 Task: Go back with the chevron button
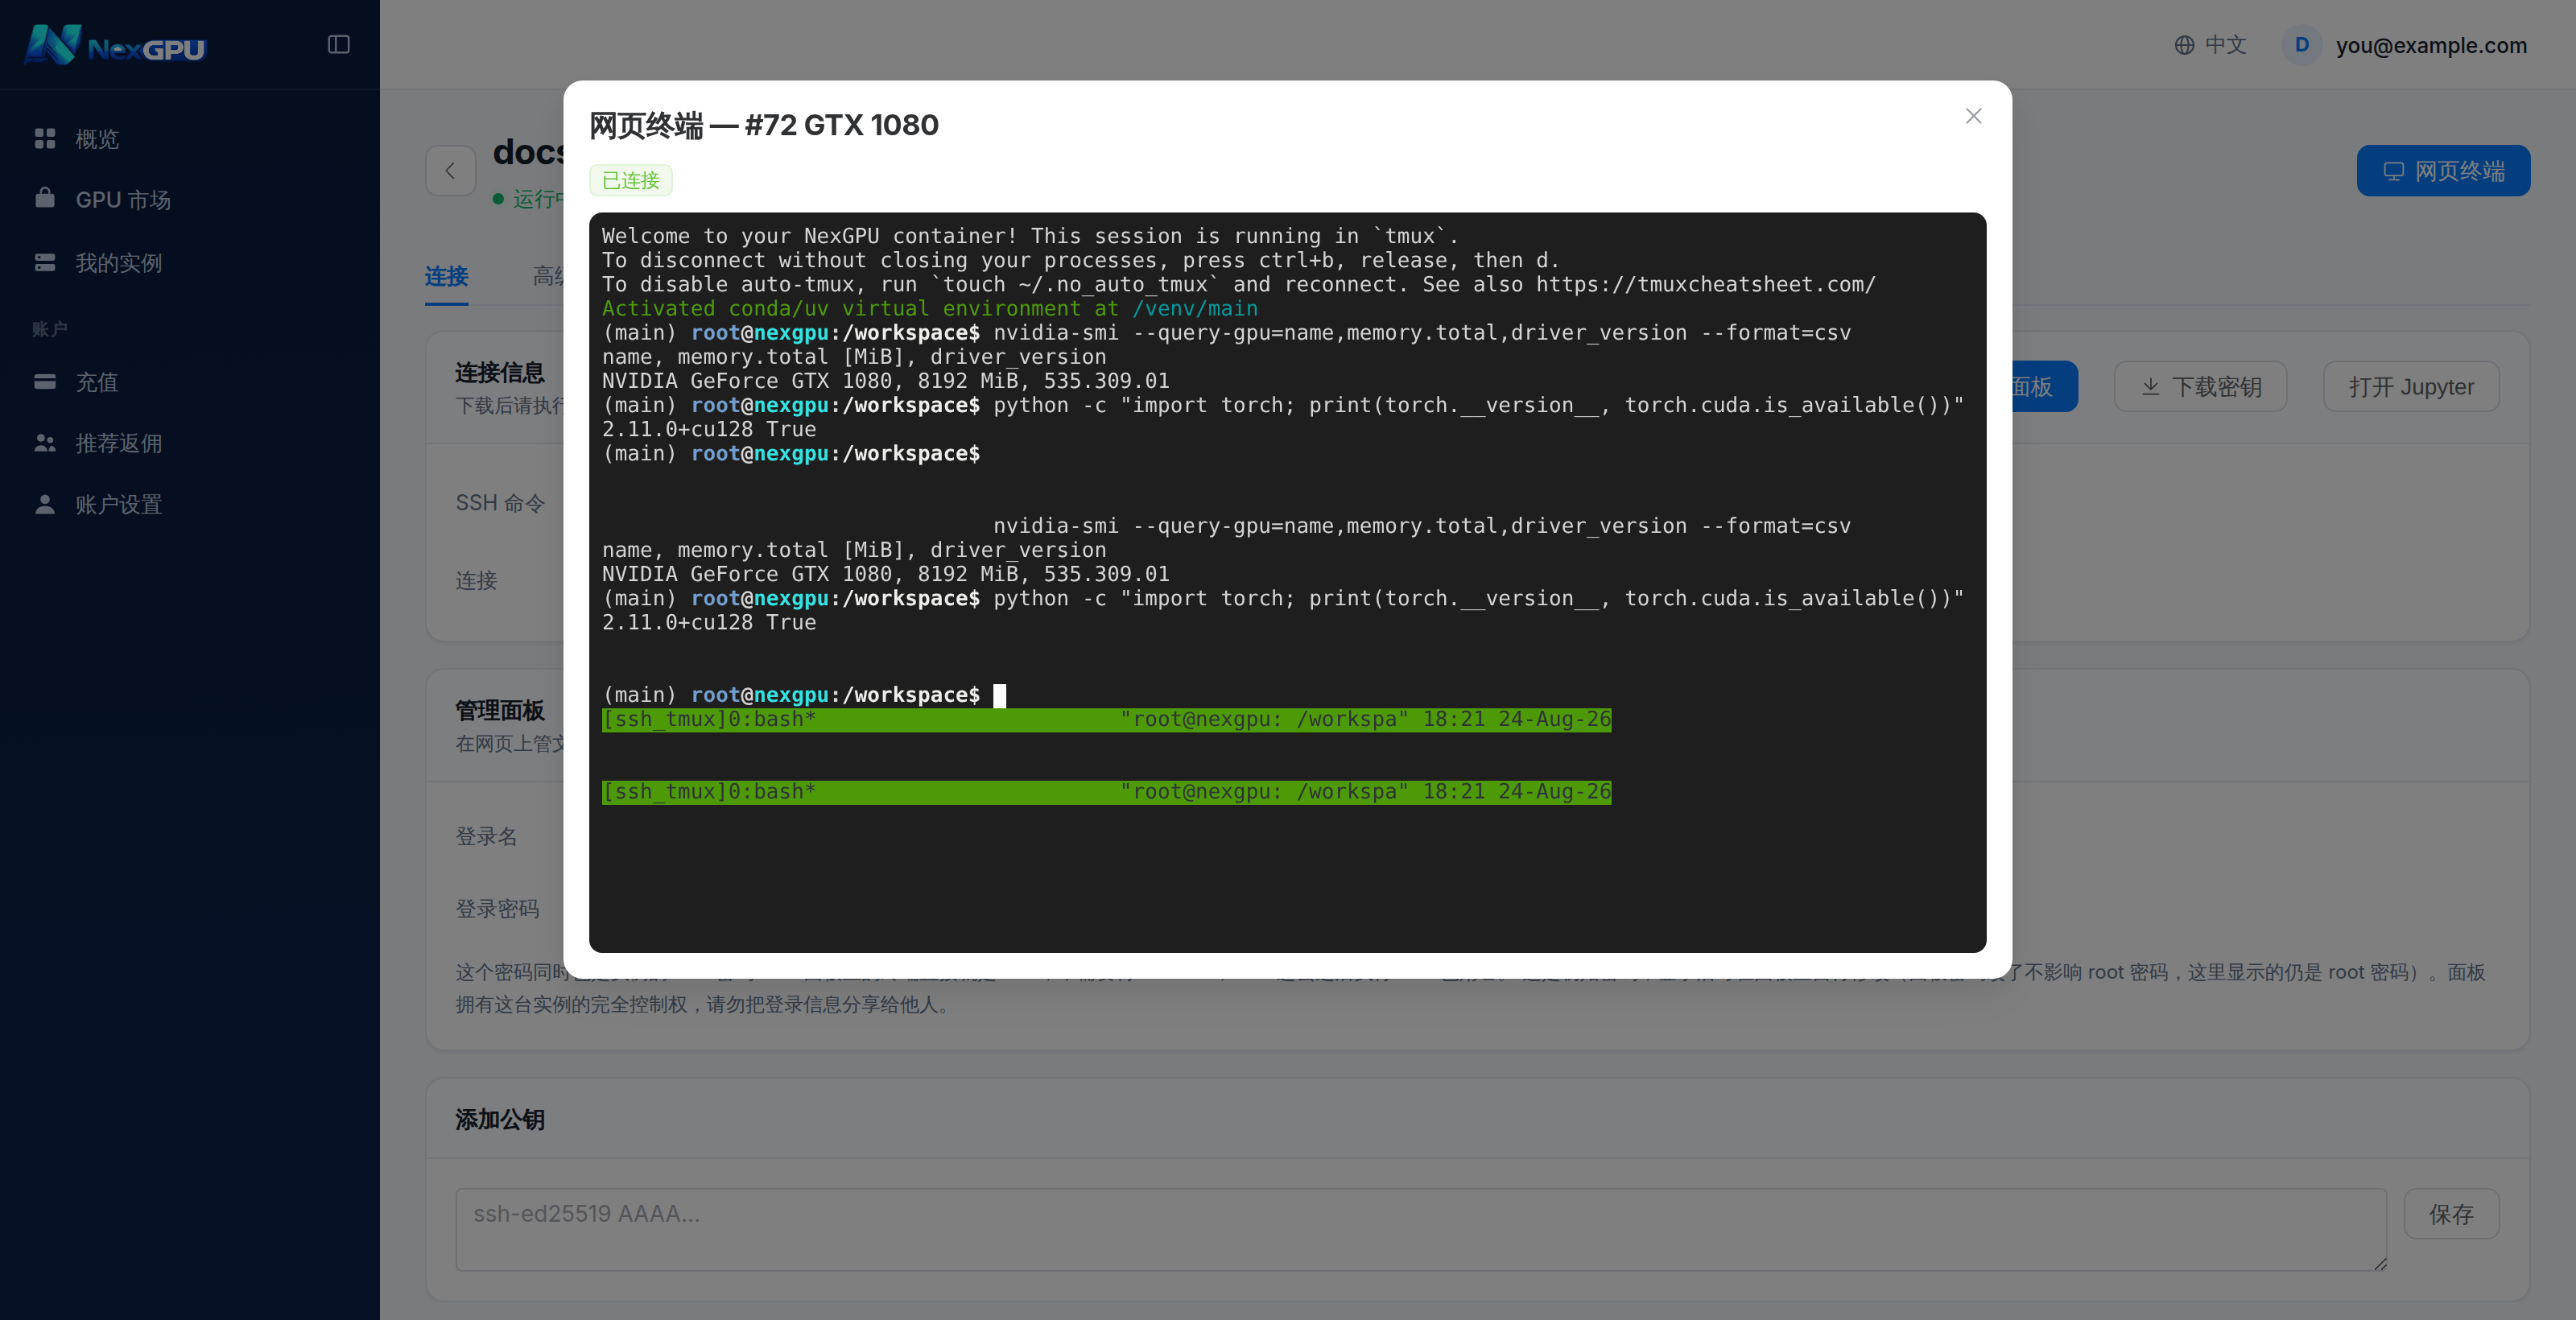450,170
